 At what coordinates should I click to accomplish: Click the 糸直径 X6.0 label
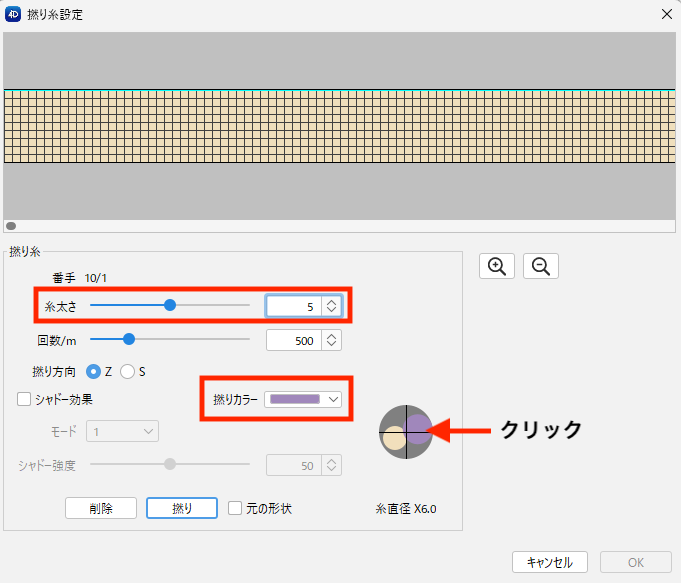pyautogui.click(x=406, y=509)
